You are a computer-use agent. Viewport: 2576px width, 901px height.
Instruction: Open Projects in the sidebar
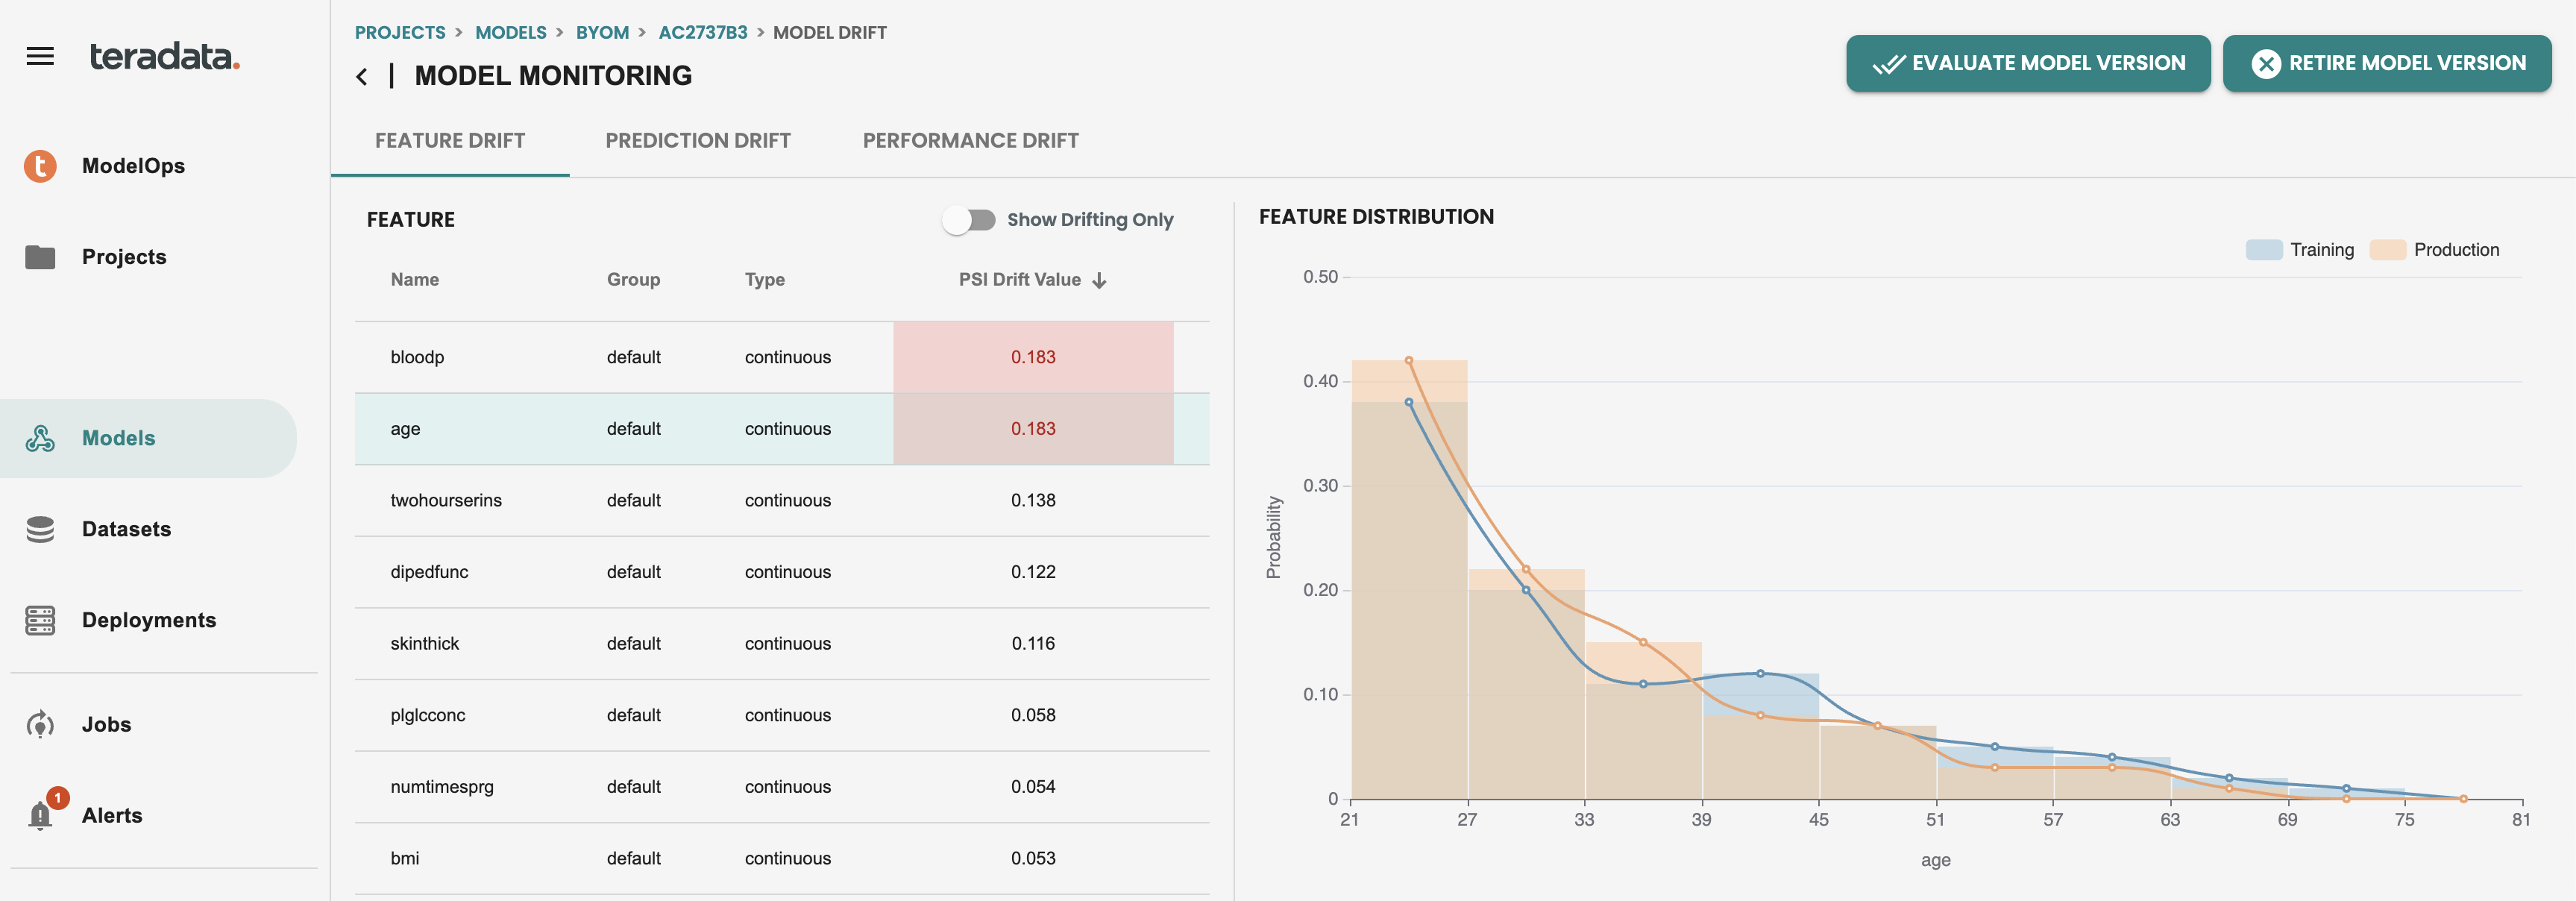pos(124,257)
